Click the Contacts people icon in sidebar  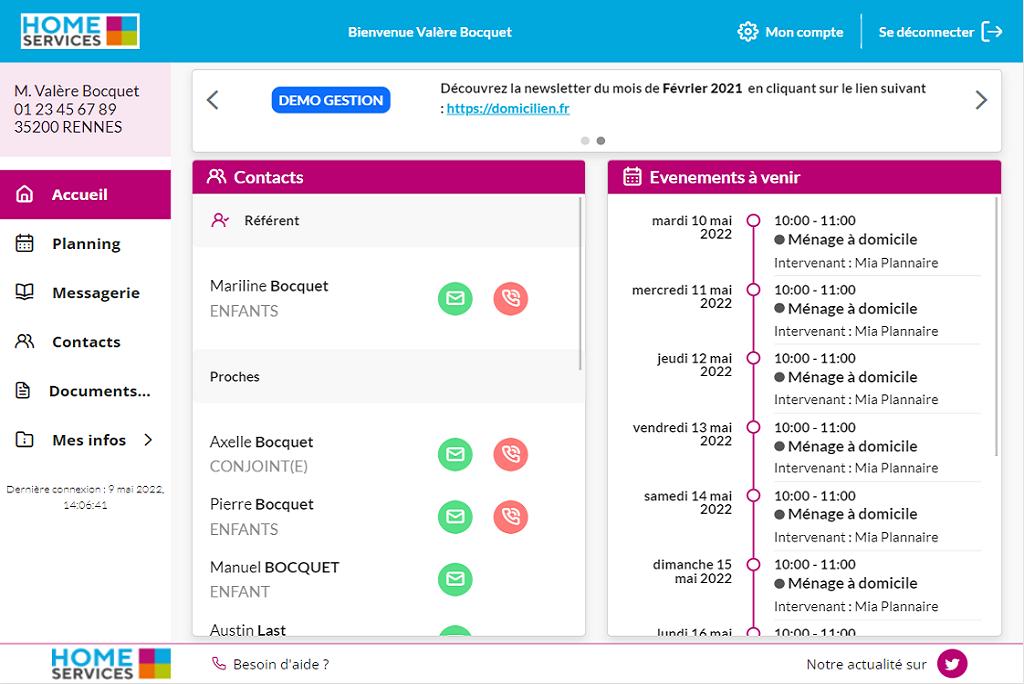click(x=24, y=341)
